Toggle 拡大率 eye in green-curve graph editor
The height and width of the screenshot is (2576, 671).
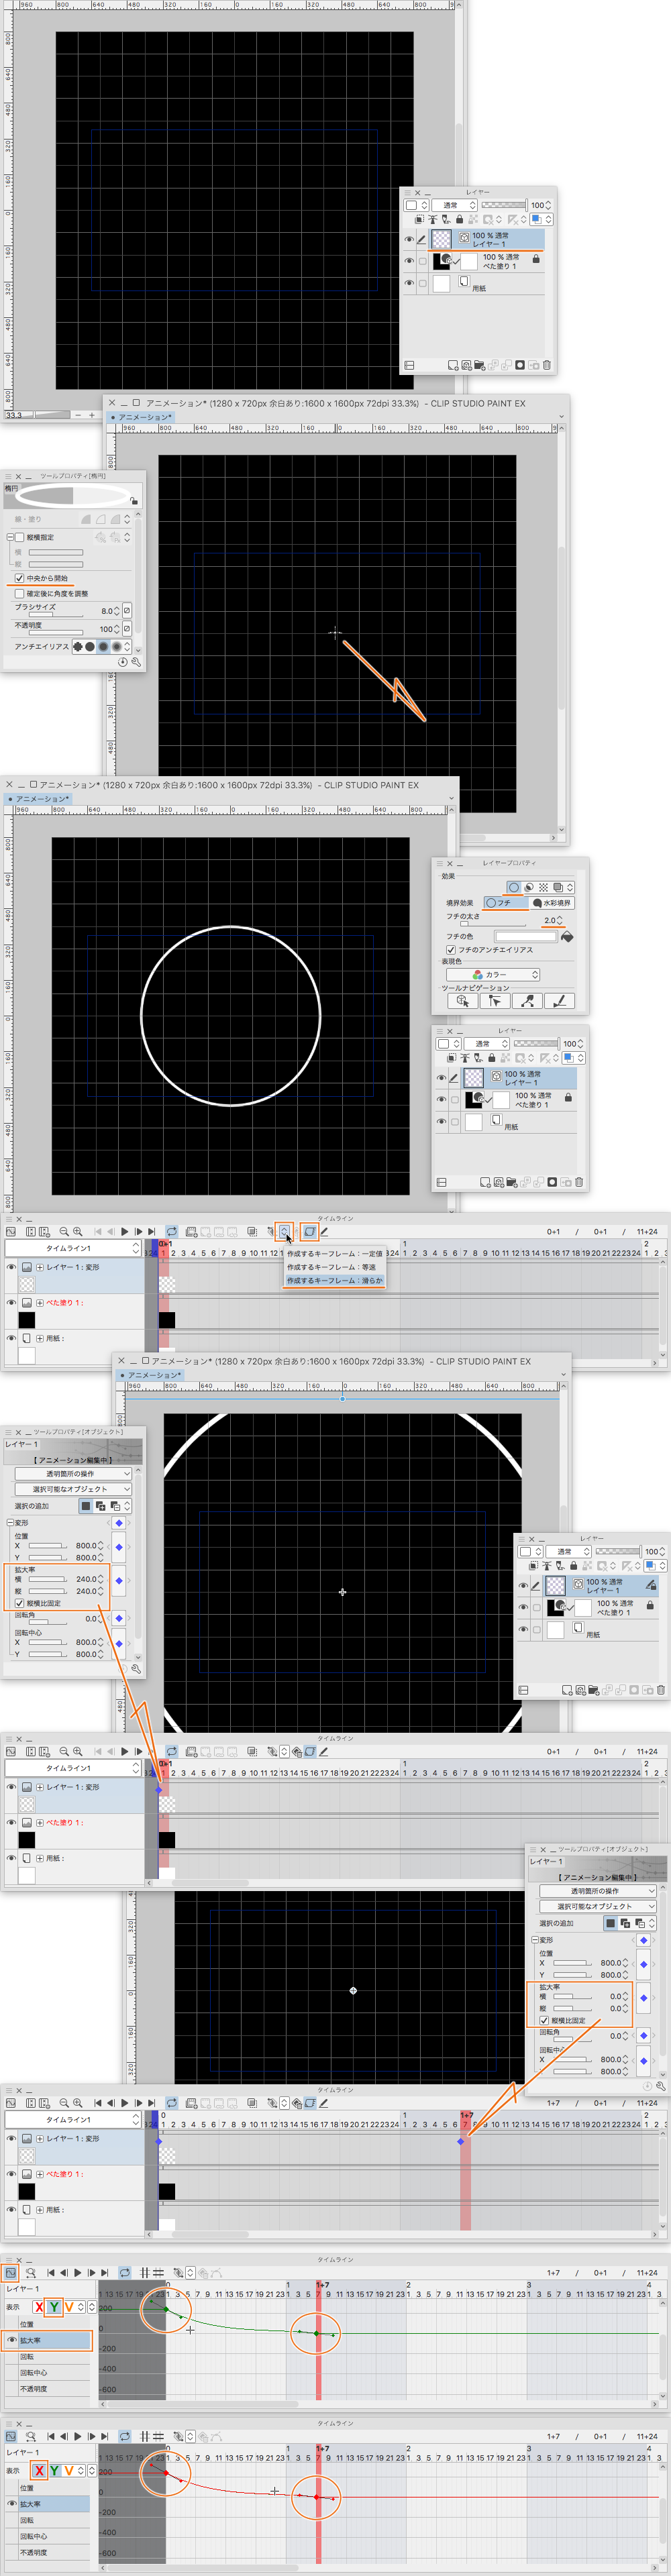coord(12,2340)
